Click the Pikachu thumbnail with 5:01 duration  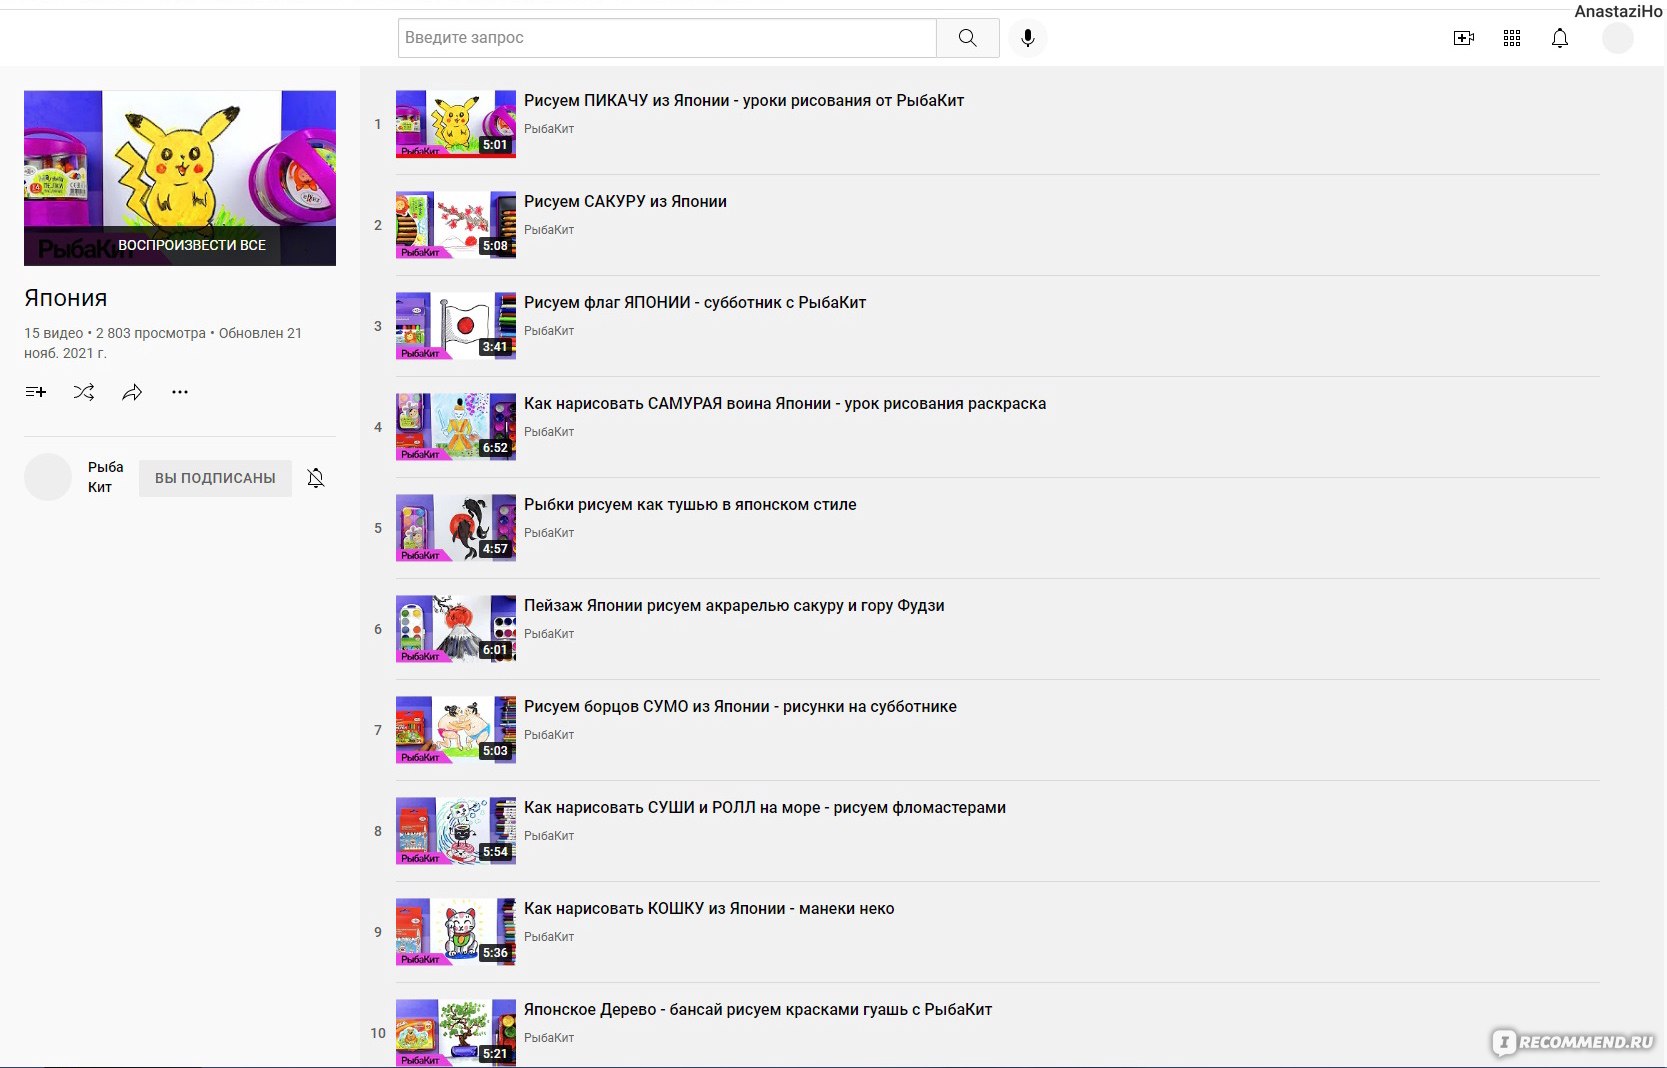[456, 124]
